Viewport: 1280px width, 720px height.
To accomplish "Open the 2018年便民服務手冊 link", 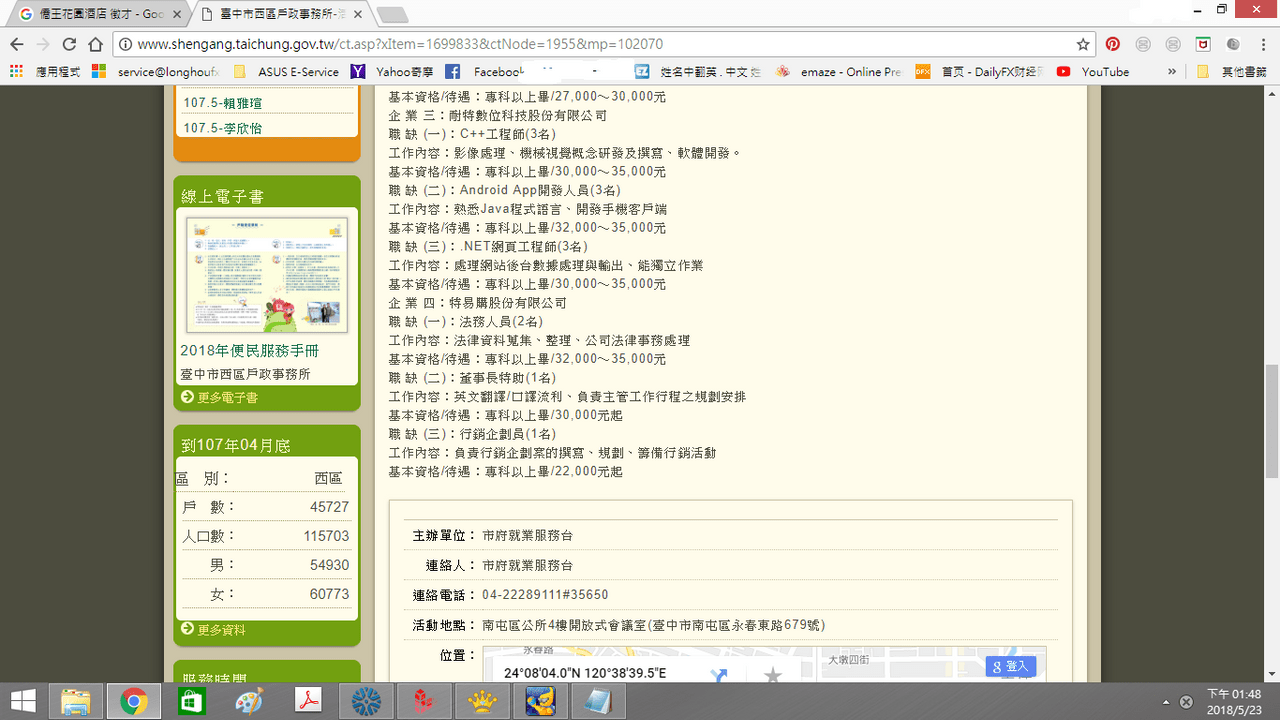I will 250,351.
